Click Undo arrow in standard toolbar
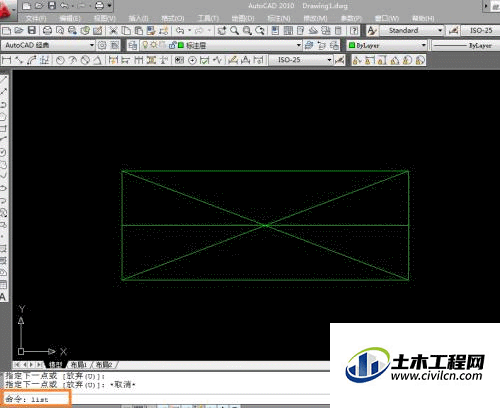The height and width of the screenshot is (408, 500). [x=180, y=31]
